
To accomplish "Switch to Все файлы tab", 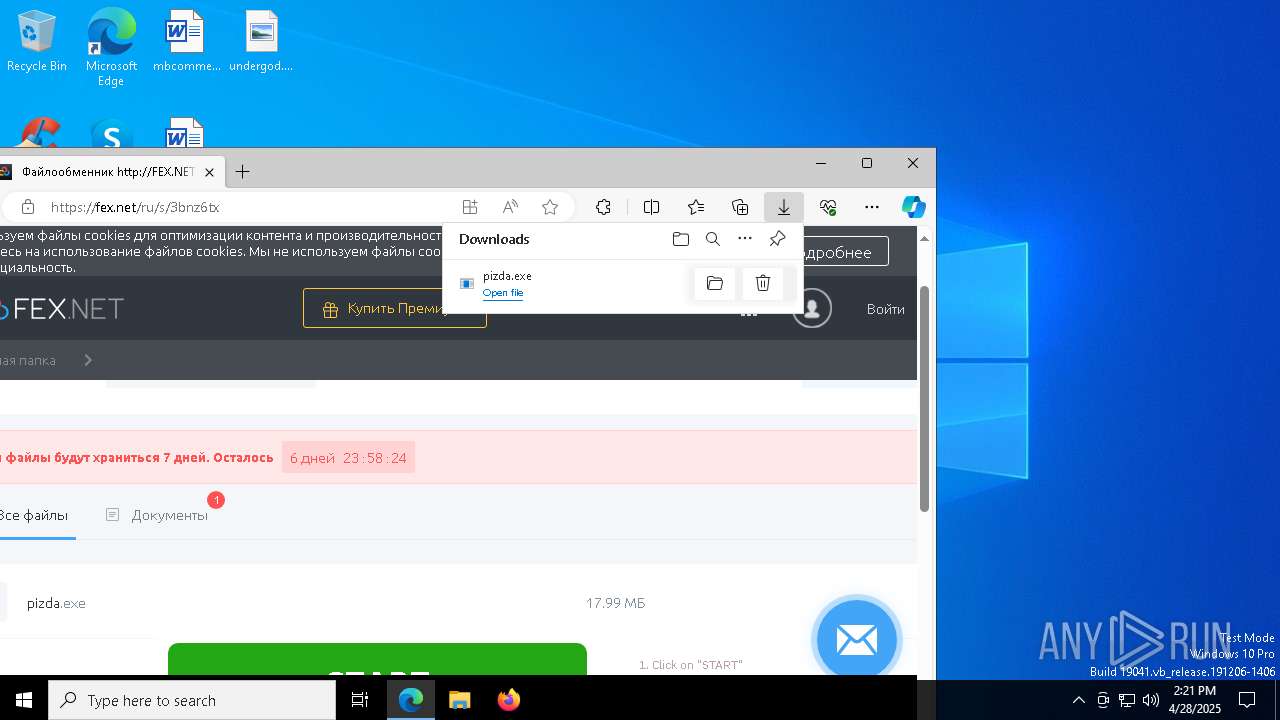I will pyautogui.click(x=34, y=515).
